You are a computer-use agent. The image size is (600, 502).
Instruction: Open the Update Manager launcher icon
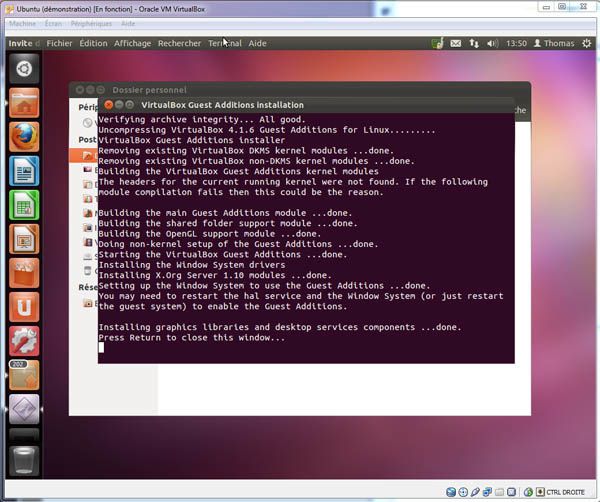[x=24, y=375]
